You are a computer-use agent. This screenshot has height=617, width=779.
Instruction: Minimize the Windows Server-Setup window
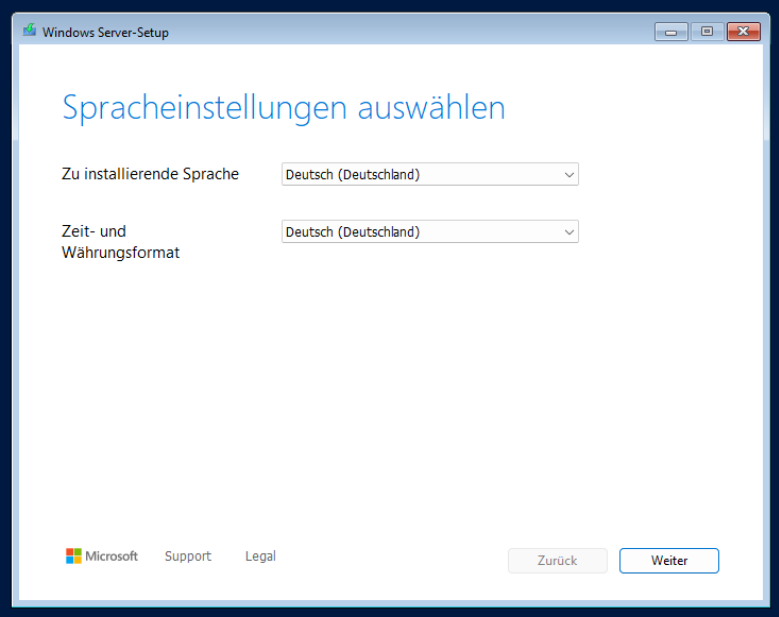pyautogui.click(x=671, y=32)
